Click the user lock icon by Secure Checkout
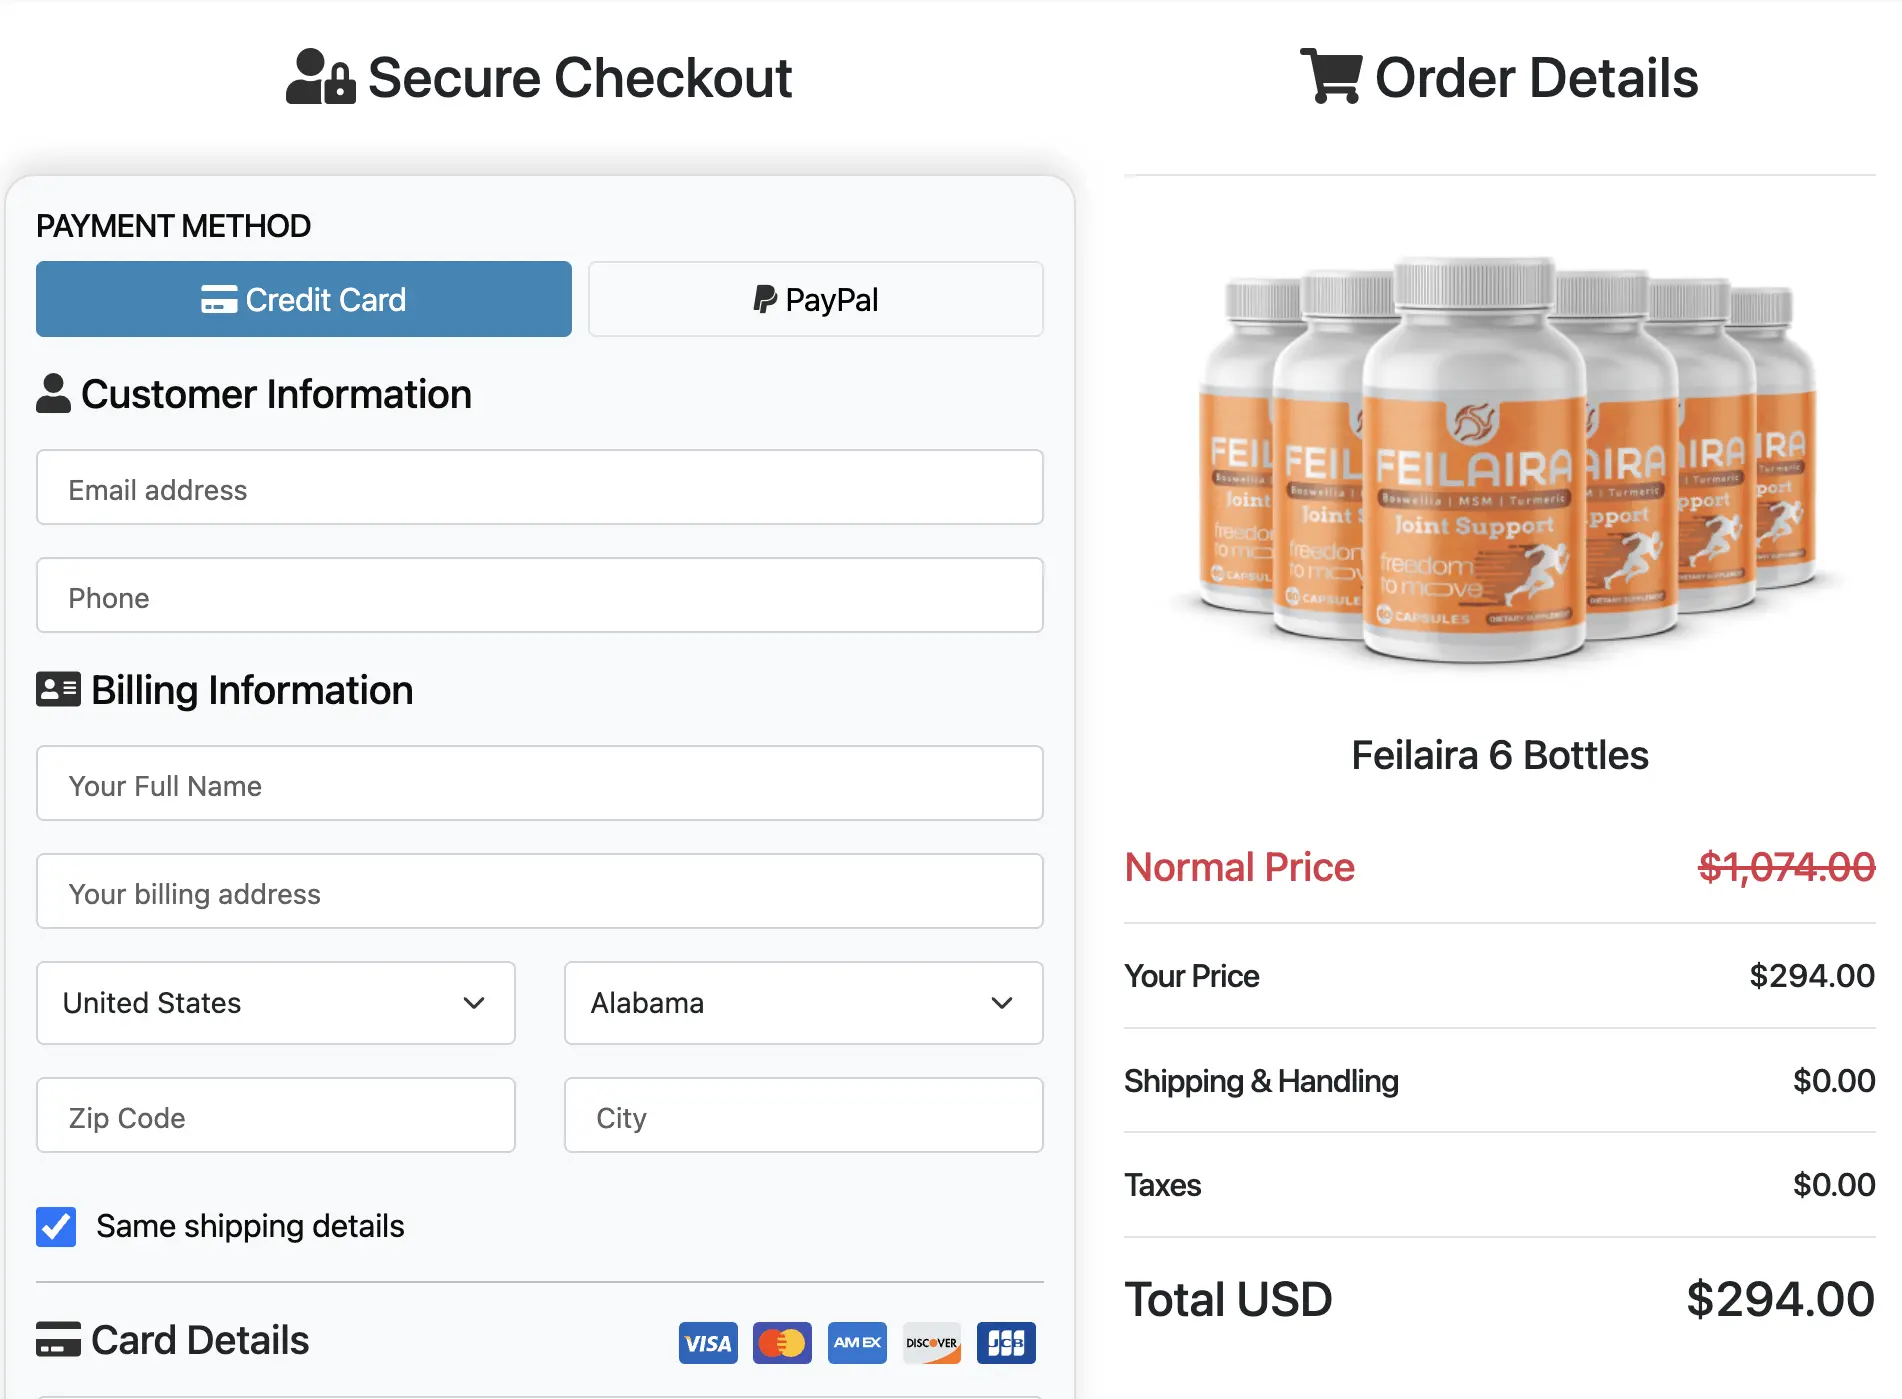The image size is (1902, 1399). pyautogui.click(x=320, y=77)
